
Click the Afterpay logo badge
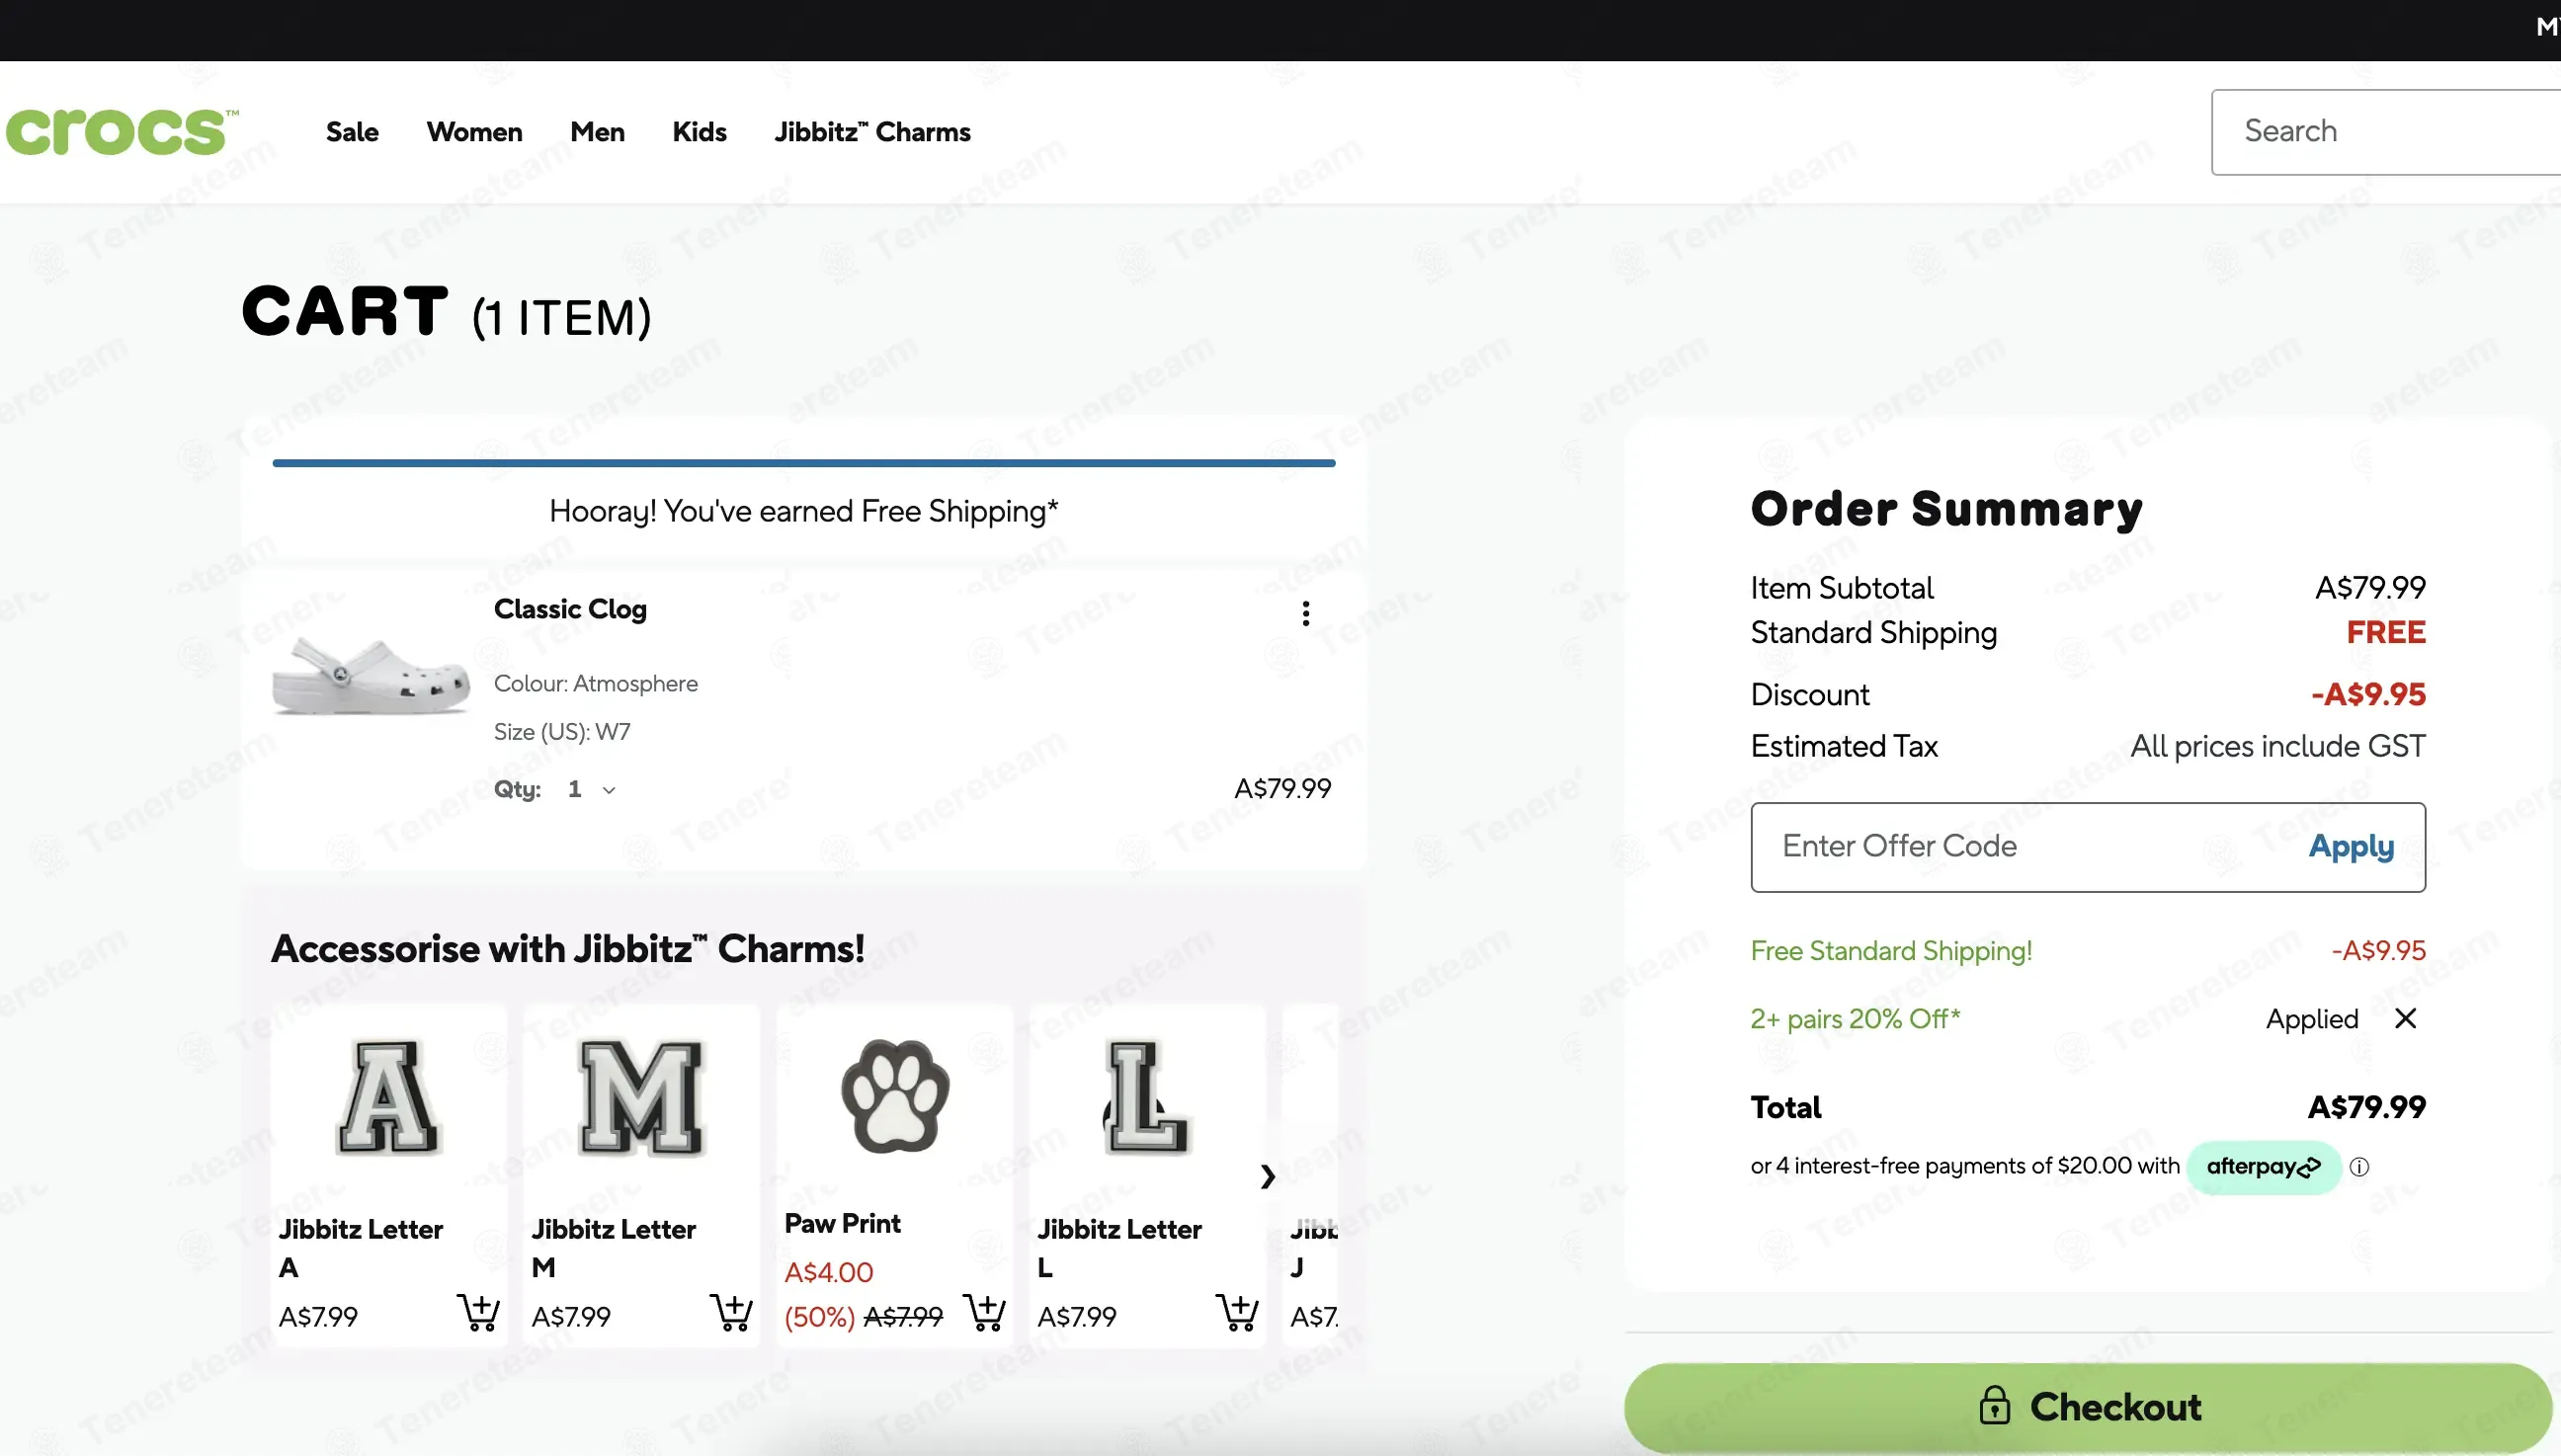point(2264,1167)
